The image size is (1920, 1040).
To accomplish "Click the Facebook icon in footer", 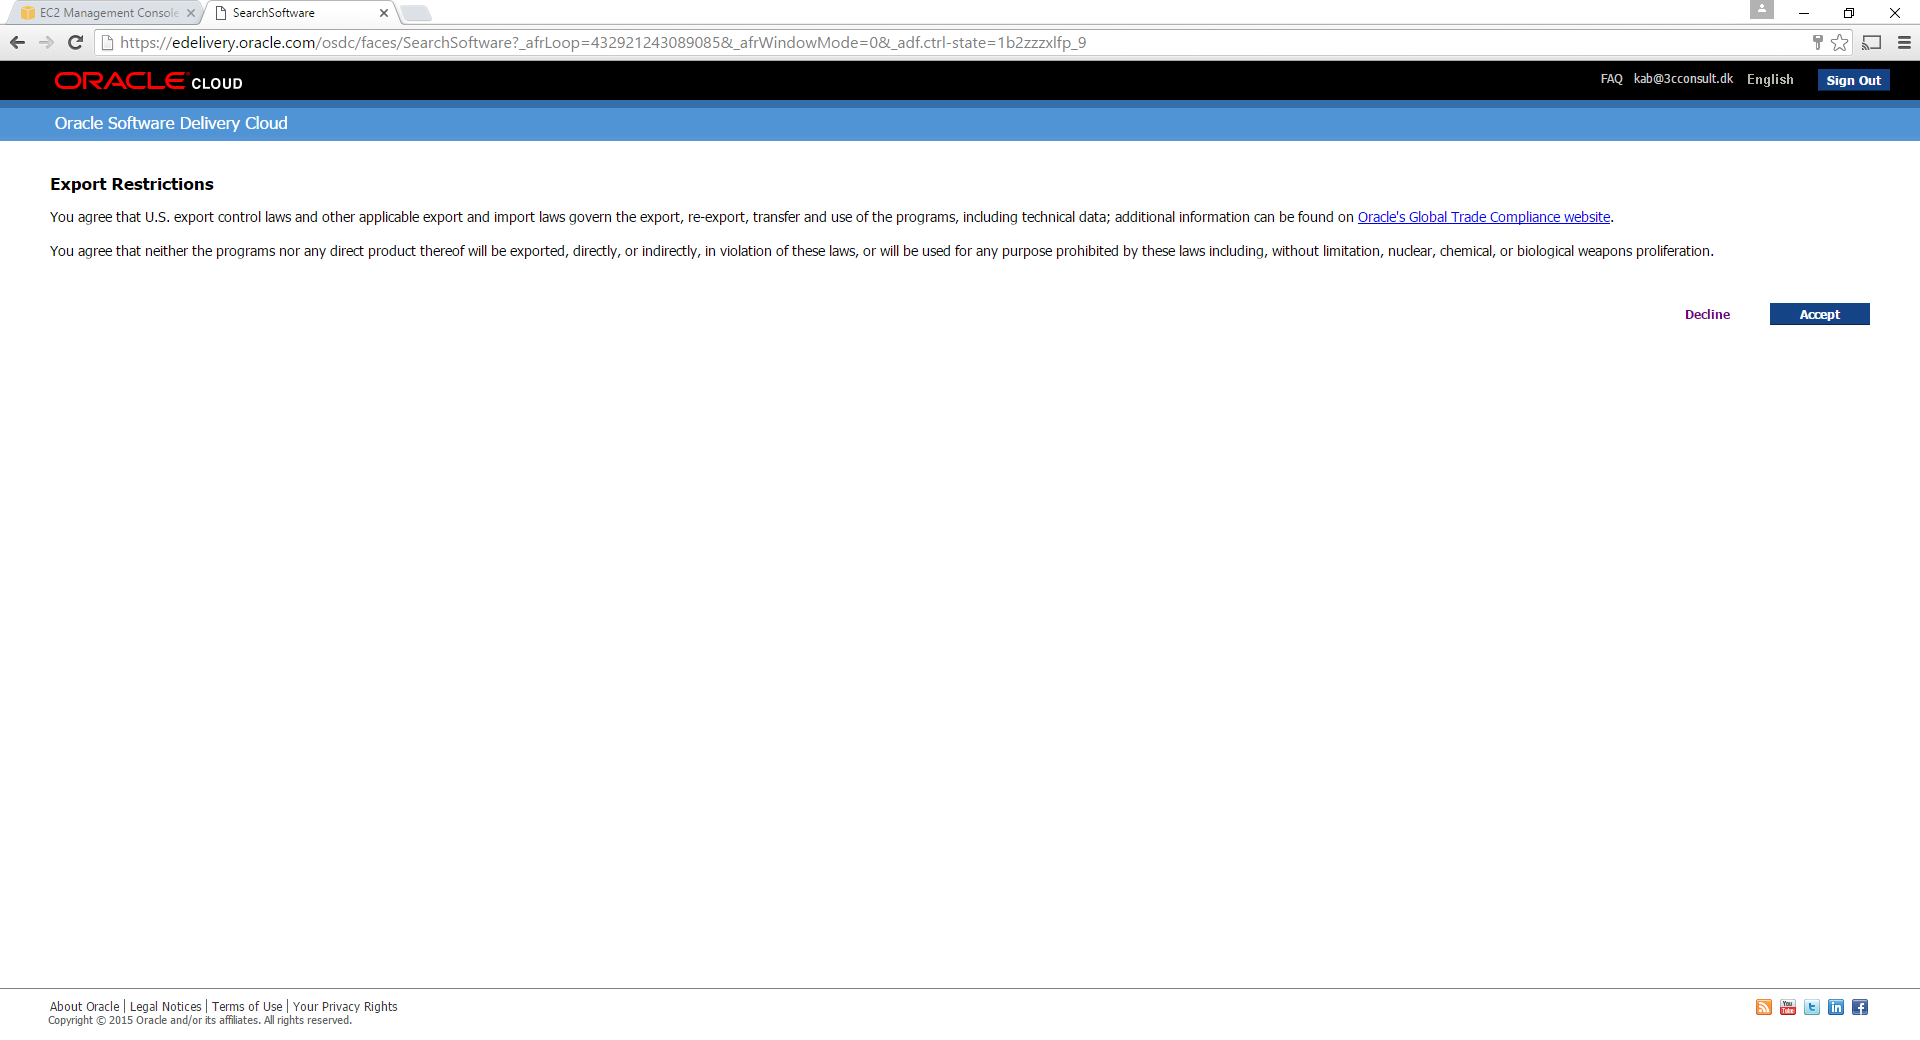I will pos(1859,1007).
